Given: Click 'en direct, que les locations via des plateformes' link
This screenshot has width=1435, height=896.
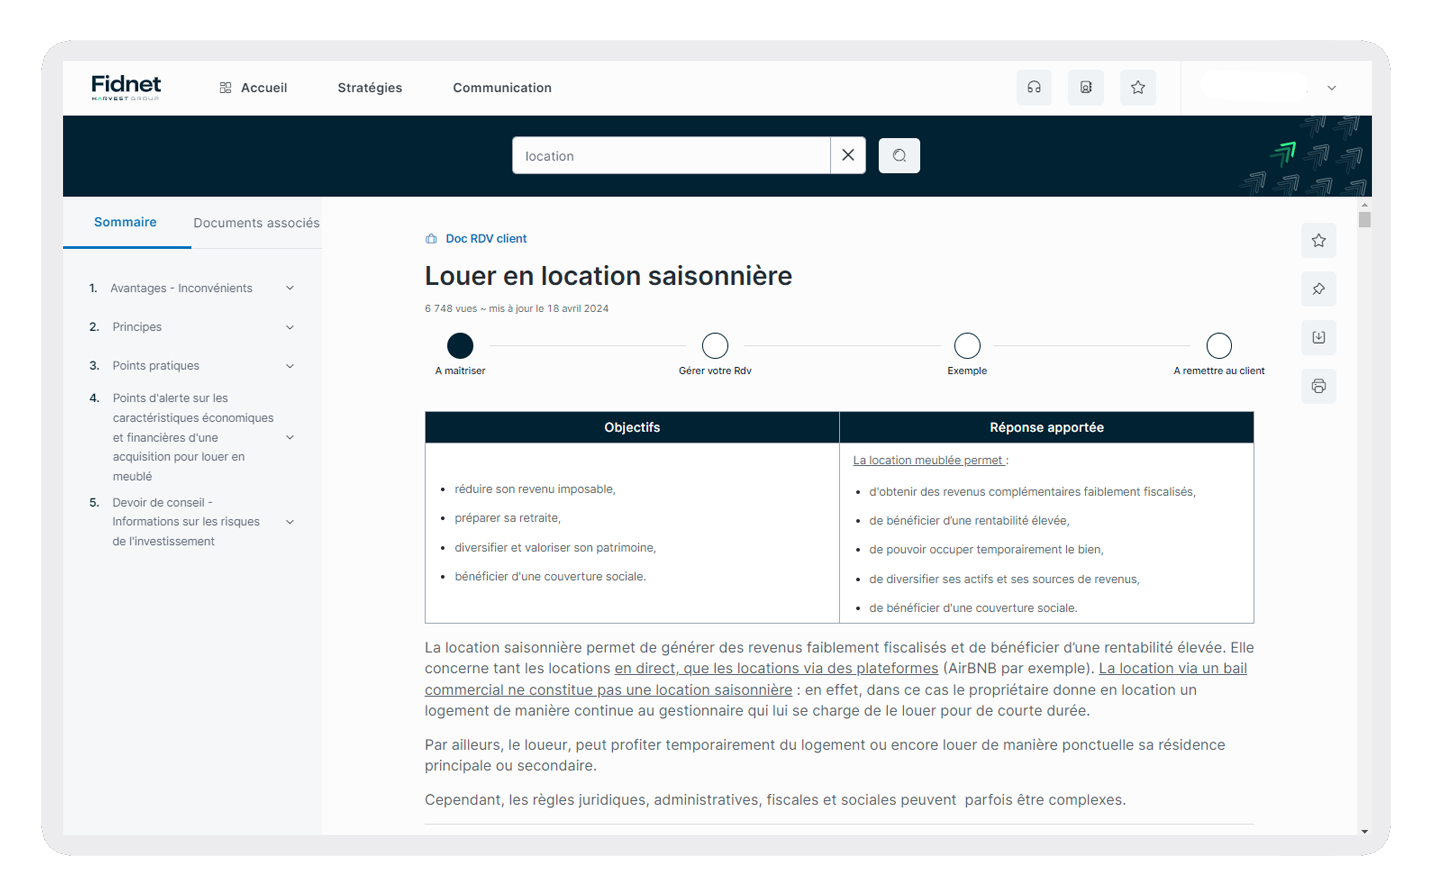Looking at the screenshot, I should pos(776,668).
